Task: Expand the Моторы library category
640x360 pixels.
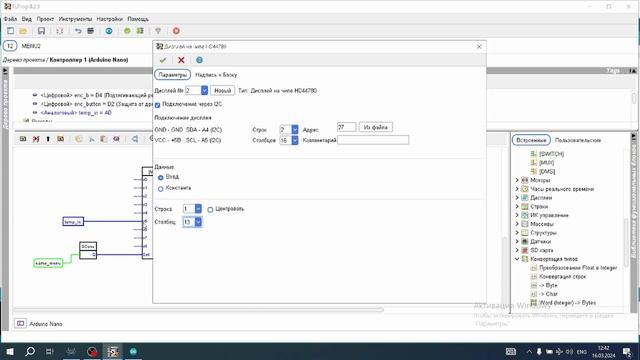Action: coord(517,180)
